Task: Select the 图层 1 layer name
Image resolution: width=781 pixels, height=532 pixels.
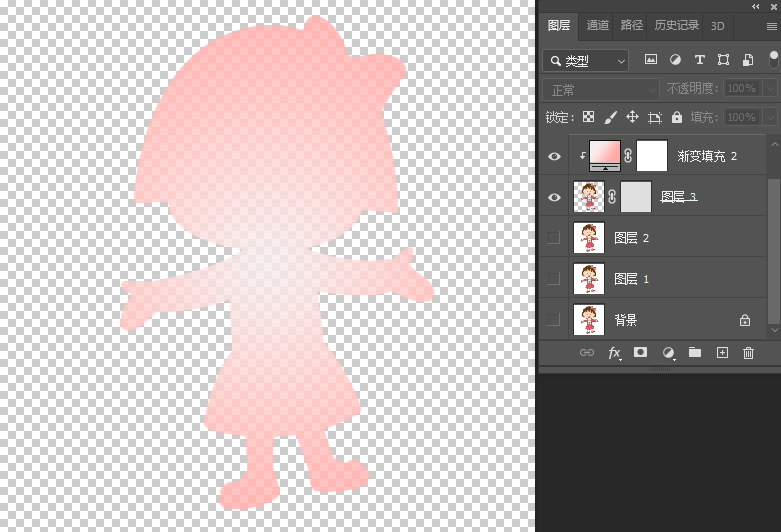Action: pyautogui.click(x=632, y=279)
